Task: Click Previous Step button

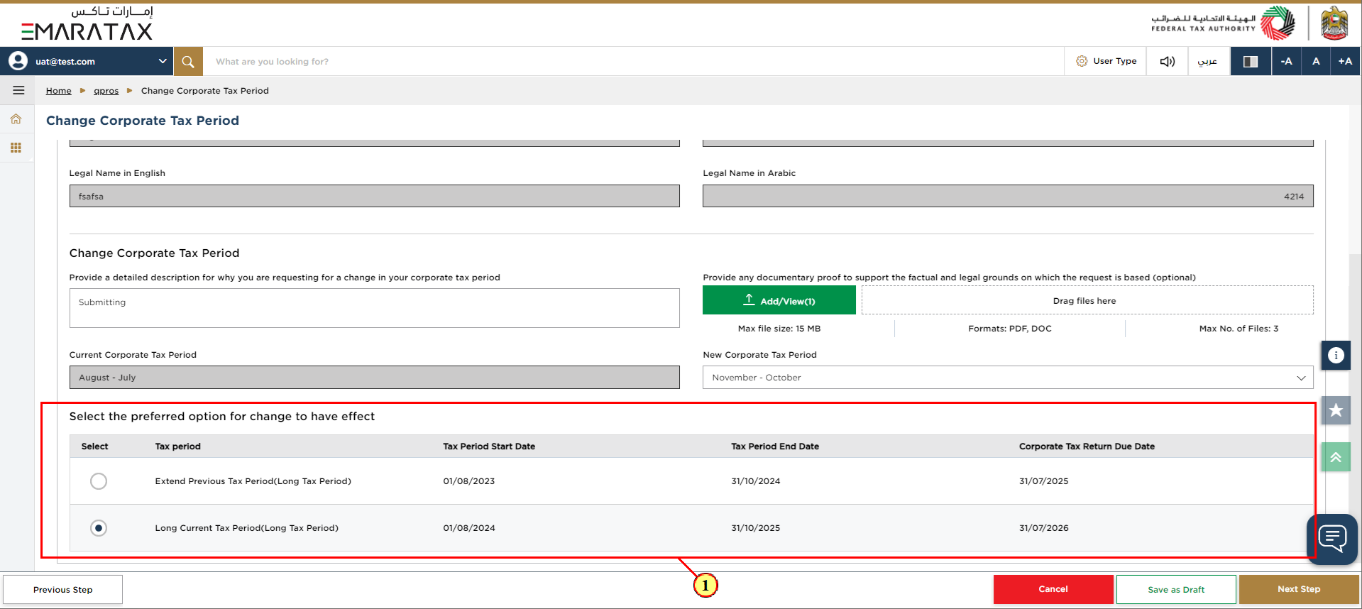Action: 63,589
